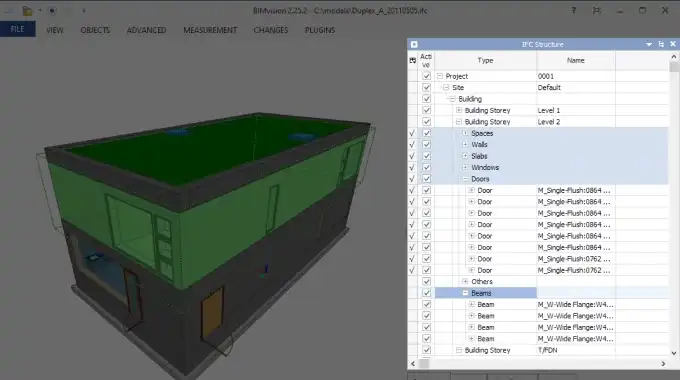Open the FILE menu

point(17,29)
